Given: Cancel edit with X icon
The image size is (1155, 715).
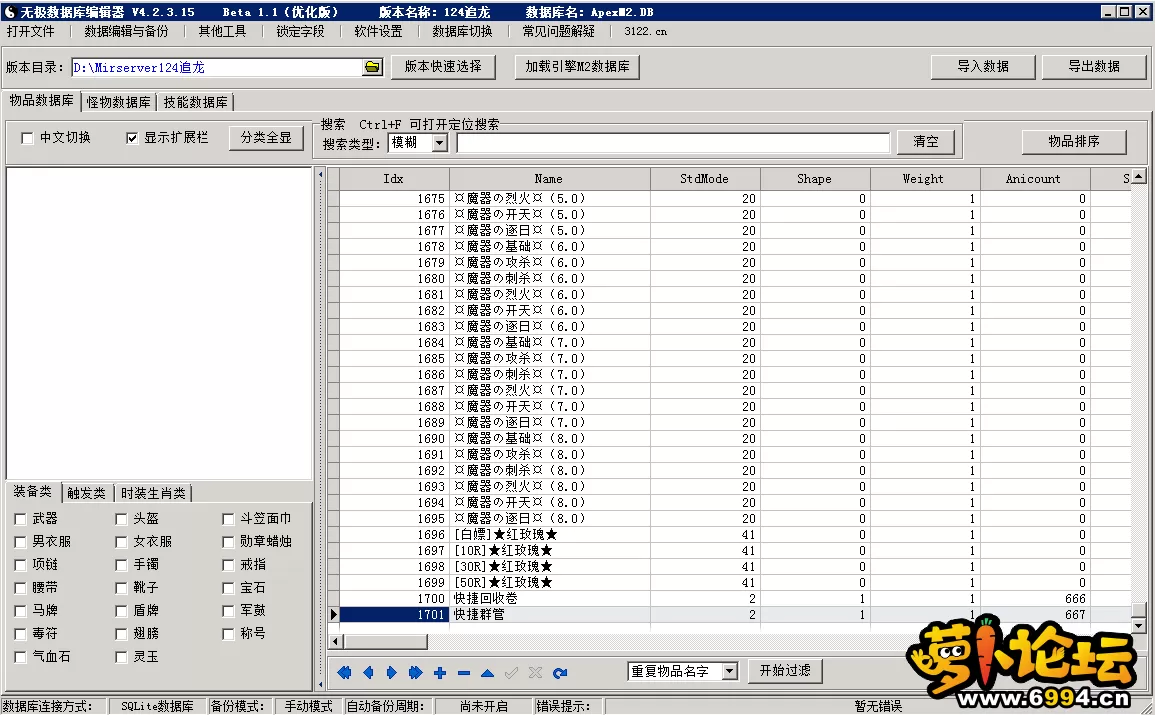Looking at the screenshot, I should (536, 672).
